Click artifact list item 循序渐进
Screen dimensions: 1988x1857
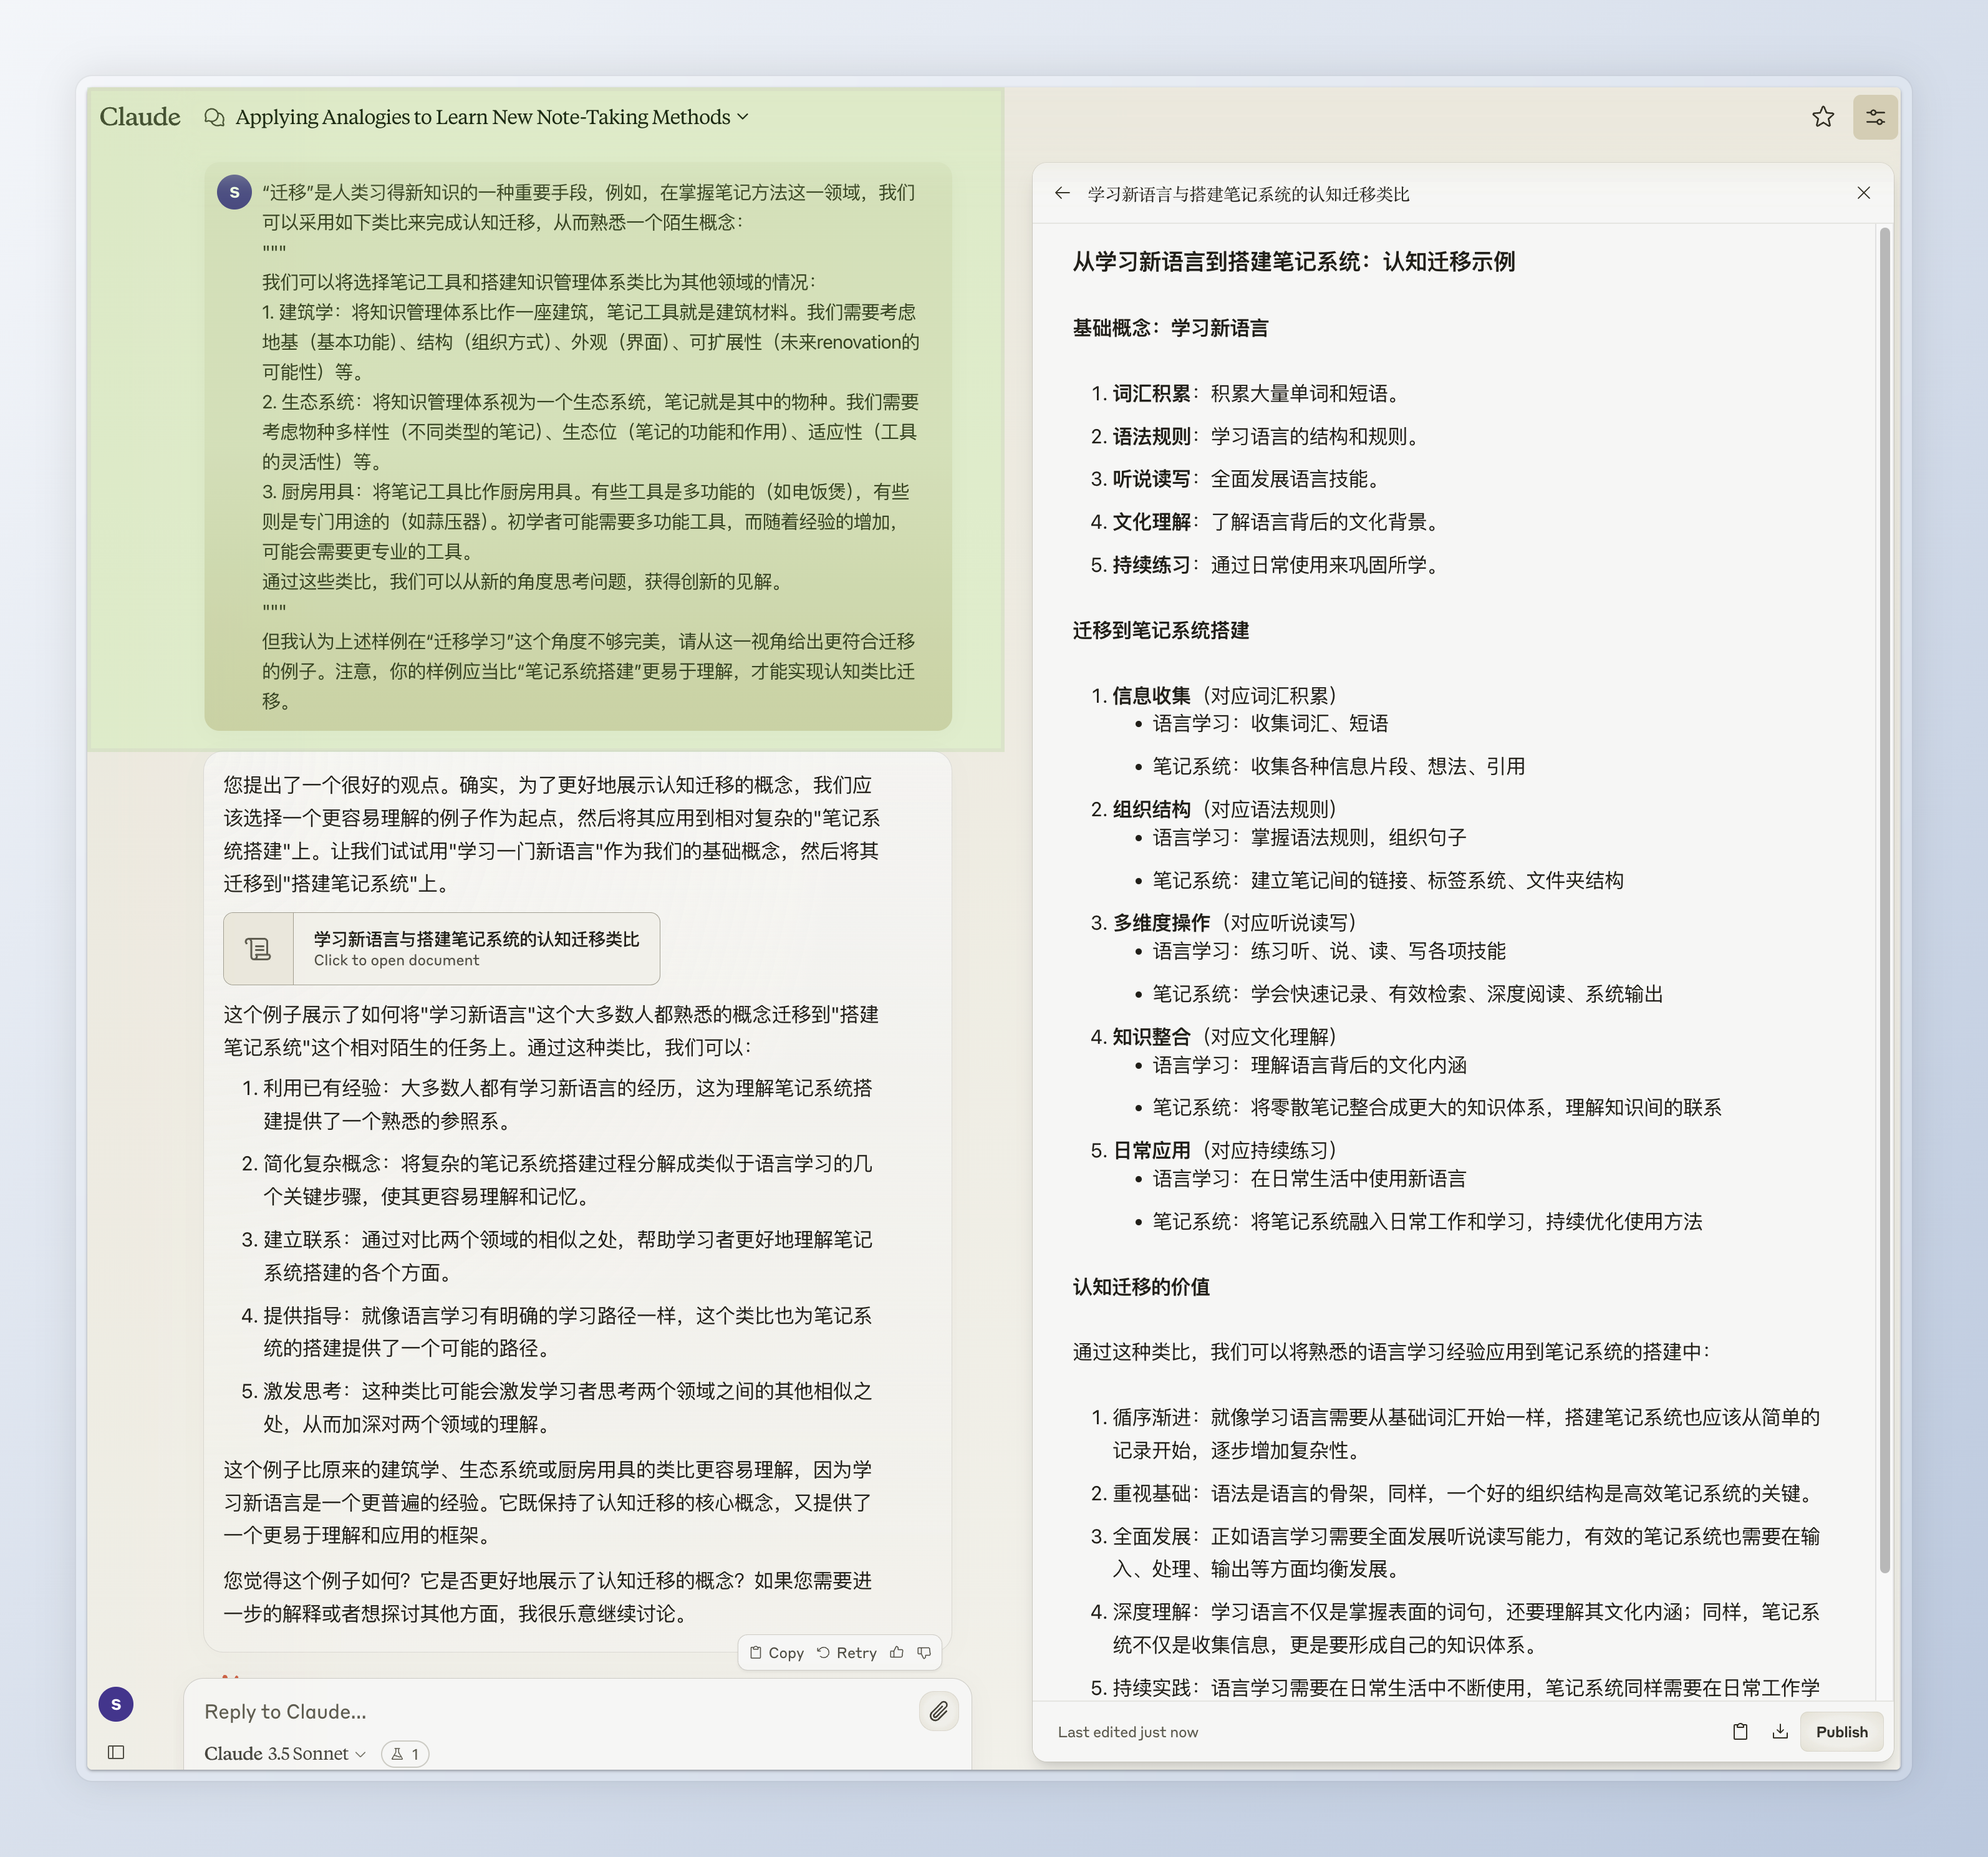pos(1456,1434)
